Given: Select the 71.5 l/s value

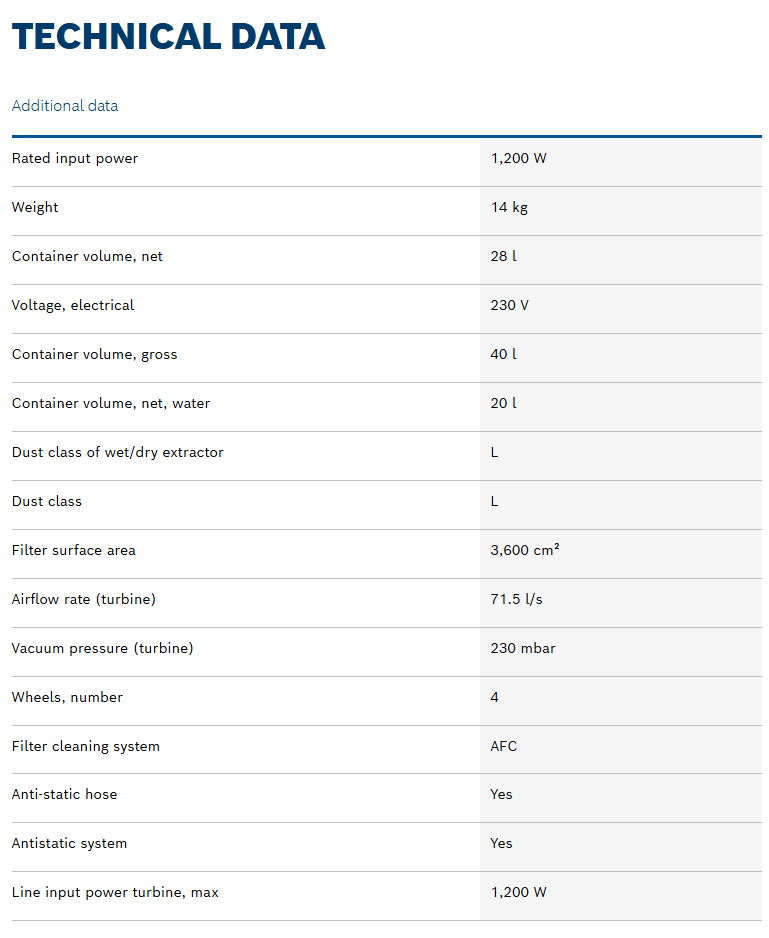Looking at the screenshot, I should pyautogui.click(x=516, y=599).
